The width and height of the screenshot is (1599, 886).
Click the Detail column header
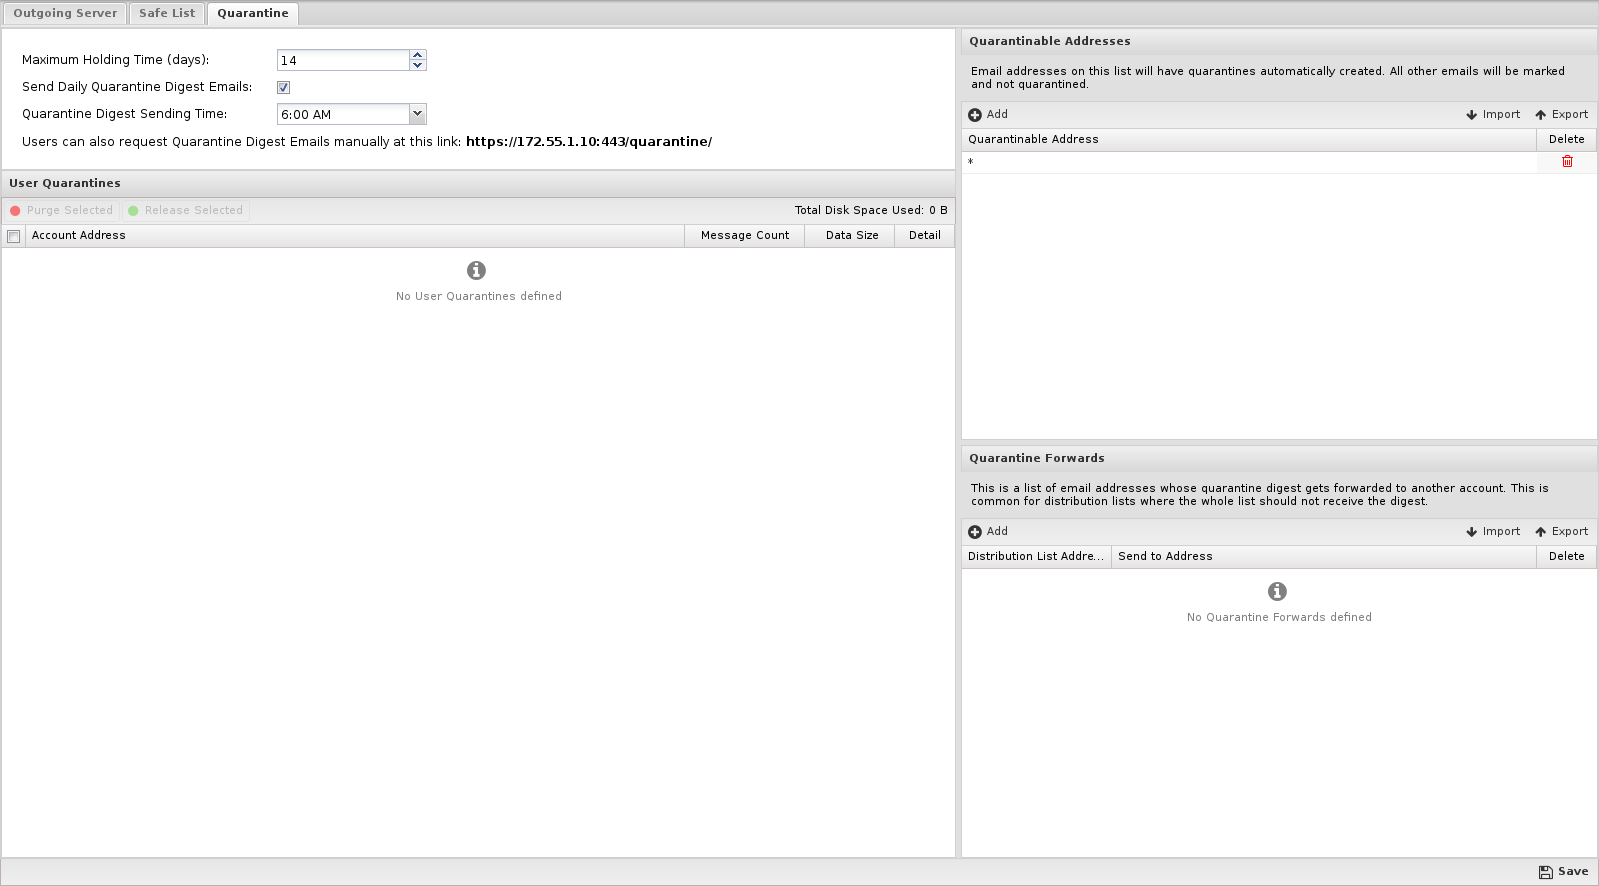[x=925, y=236]
